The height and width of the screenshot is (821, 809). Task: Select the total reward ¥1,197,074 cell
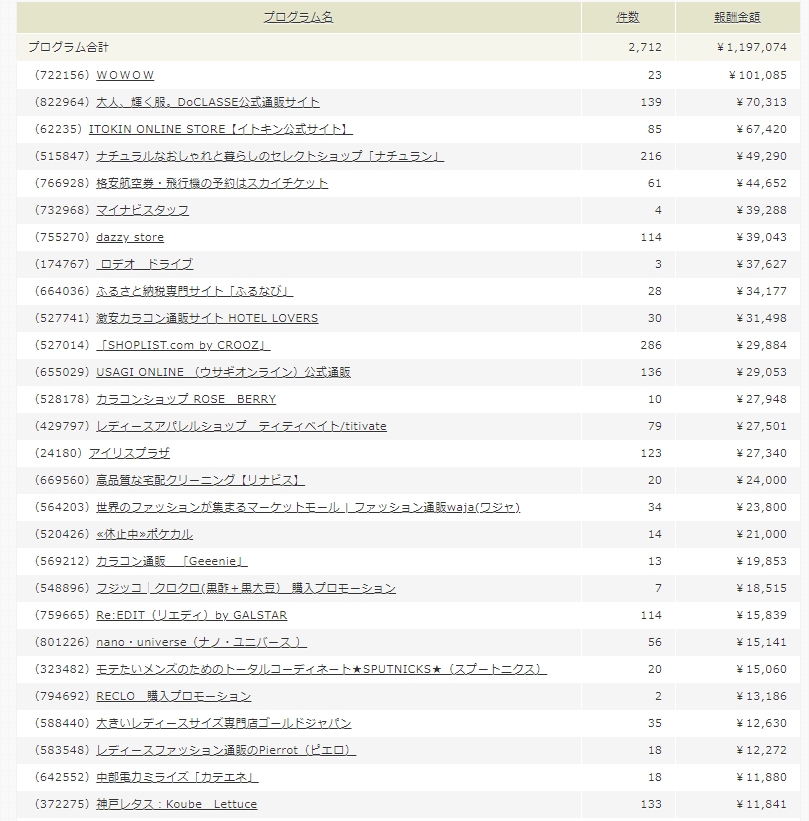[752, 47]
